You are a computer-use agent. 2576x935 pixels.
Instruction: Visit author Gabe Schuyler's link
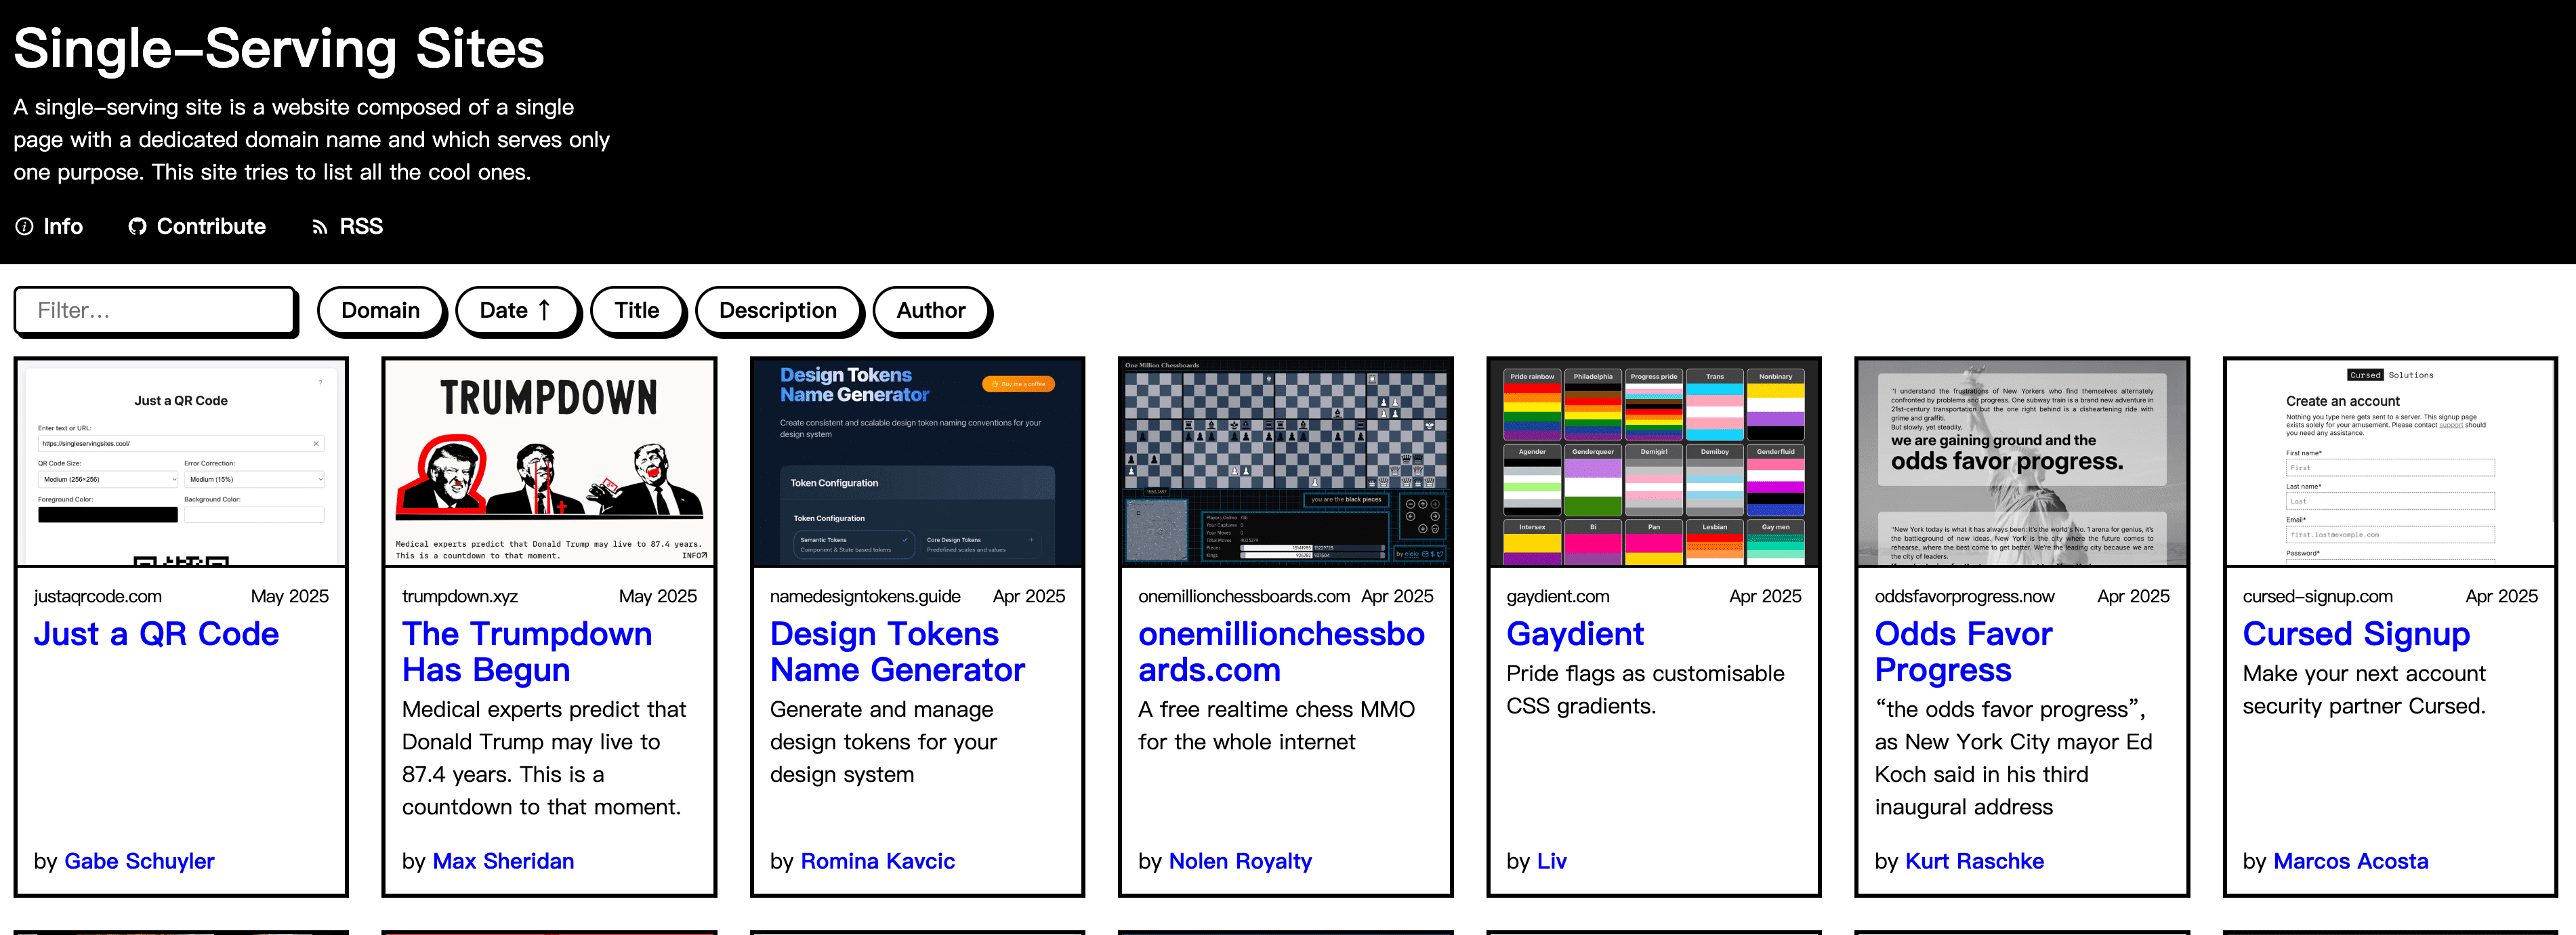tap(139, 861)
